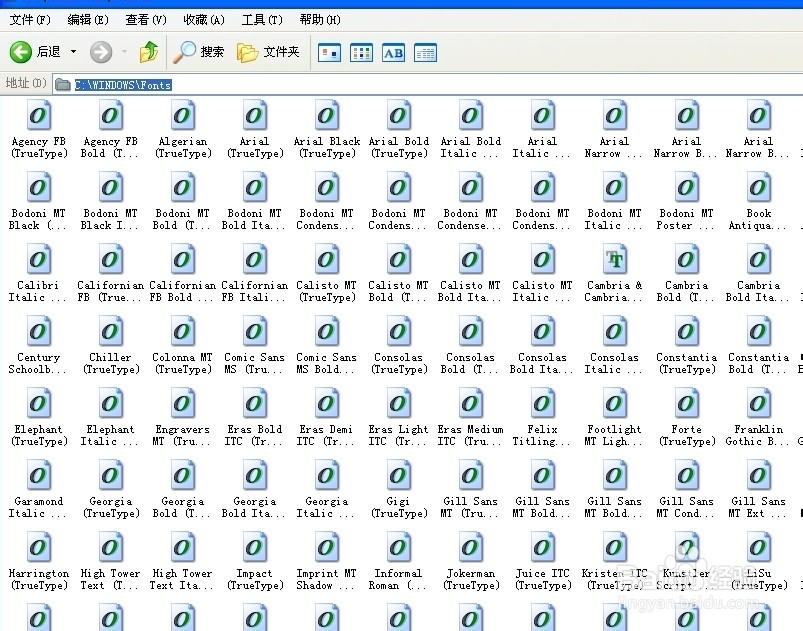Open the Forward history dropdown arrow
The height and width of the screenshot is (631, 803).
click(x=124, y=52)
